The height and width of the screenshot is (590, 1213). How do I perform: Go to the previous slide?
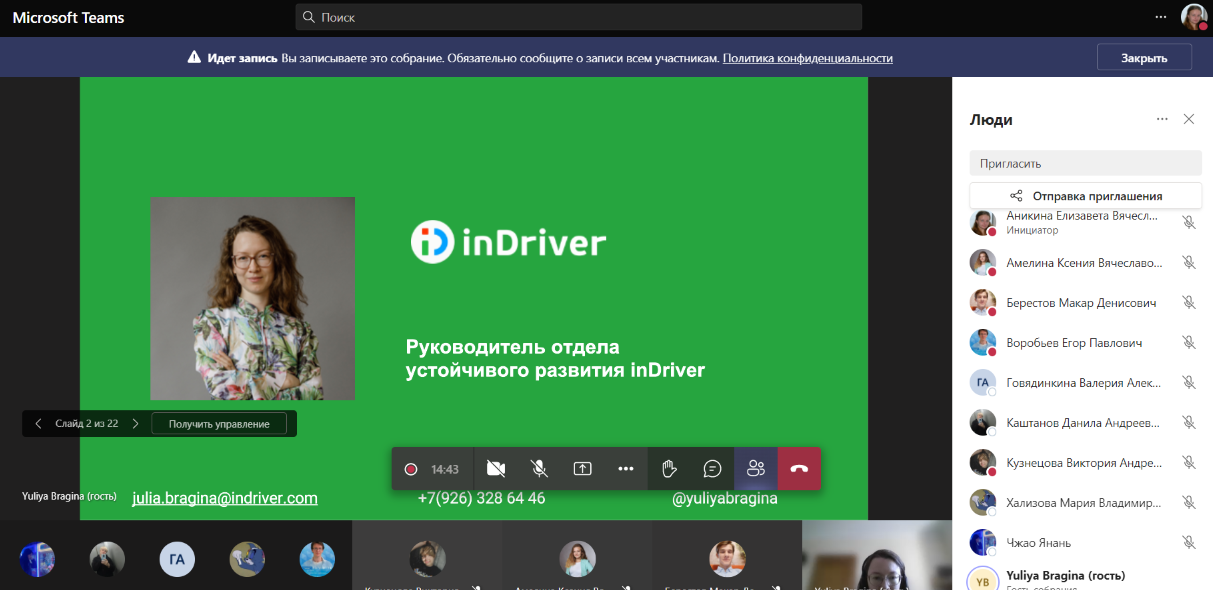click(38, 424)
